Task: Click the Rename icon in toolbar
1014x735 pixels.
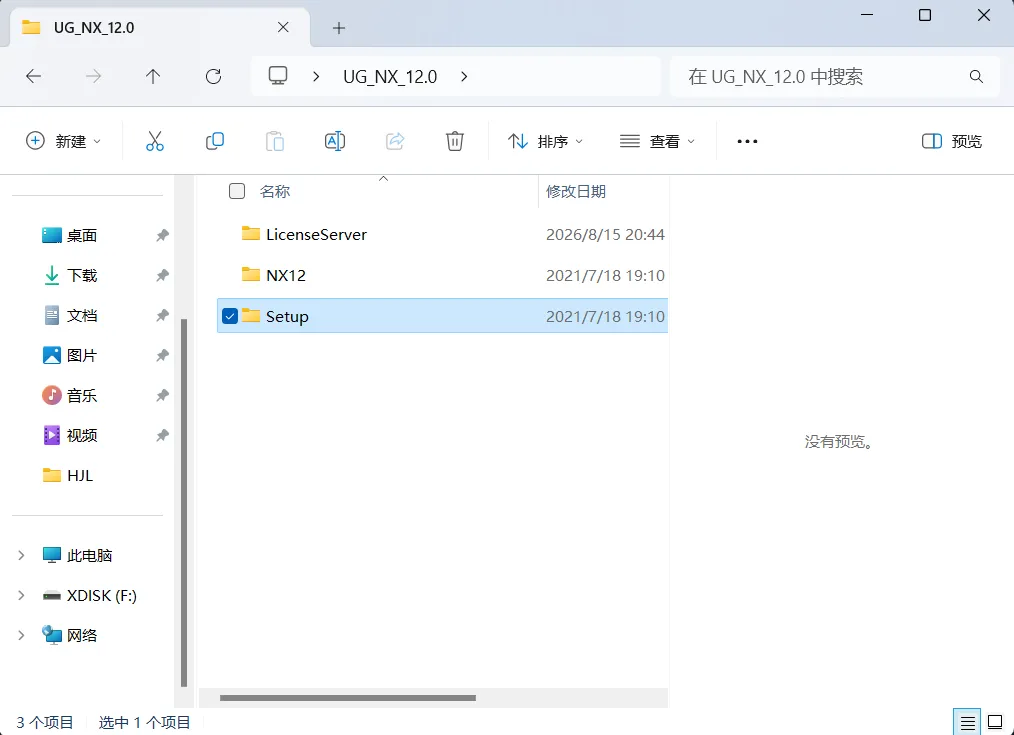Action: pos(334,141)
